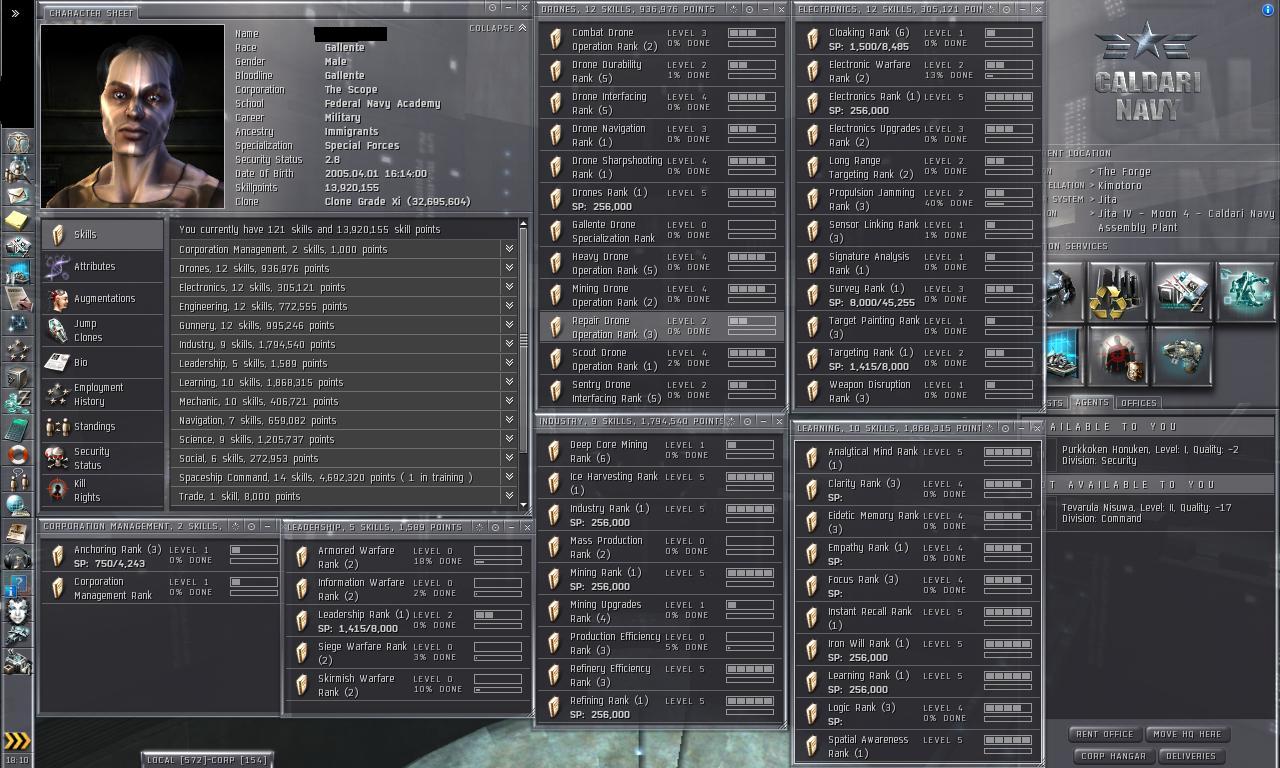Expand the Drones skill group chevron
Viewport: 1280px width, 768px height.
point(509,268)
